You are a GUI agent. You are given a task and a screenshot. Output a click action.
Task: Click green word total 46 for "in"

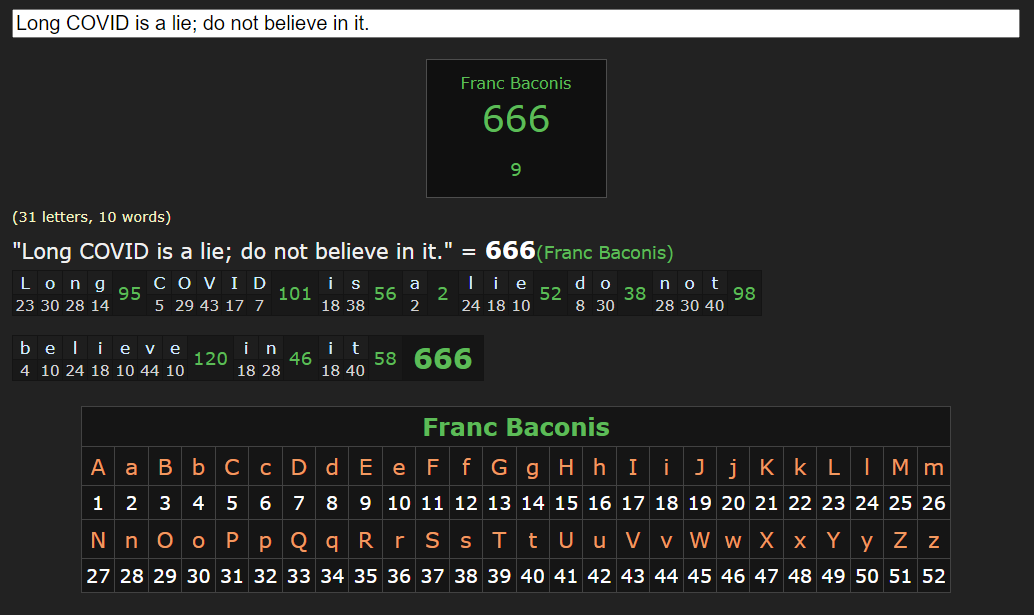click(300, 359)
